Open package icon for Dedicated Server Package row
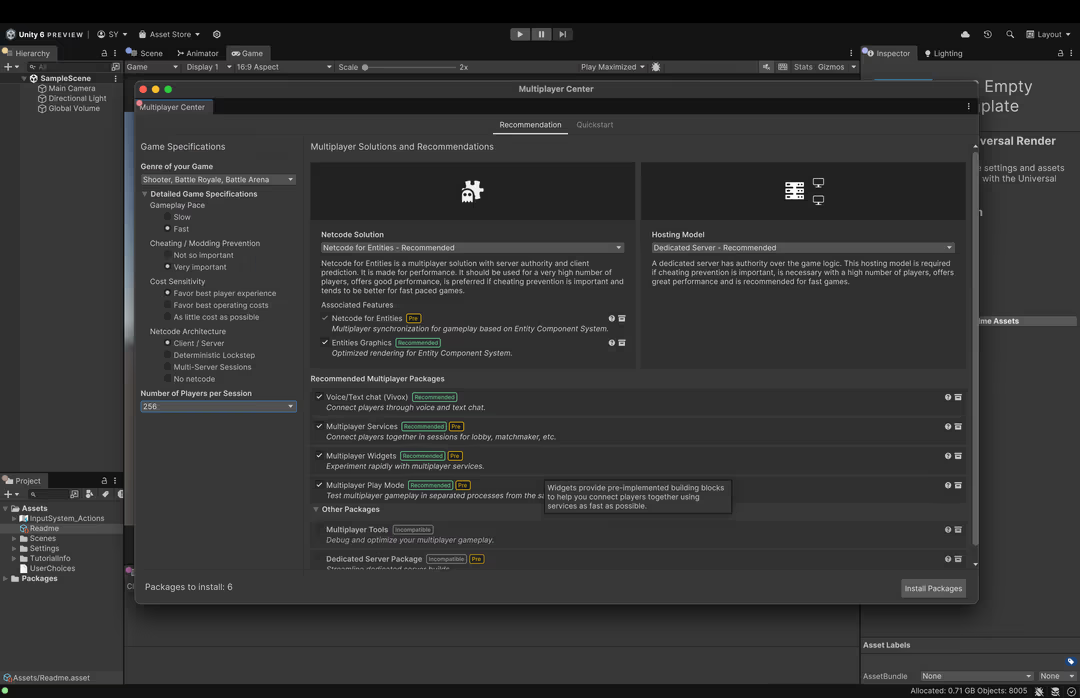This screenshot has width=1080, height=698. (958, 559)
